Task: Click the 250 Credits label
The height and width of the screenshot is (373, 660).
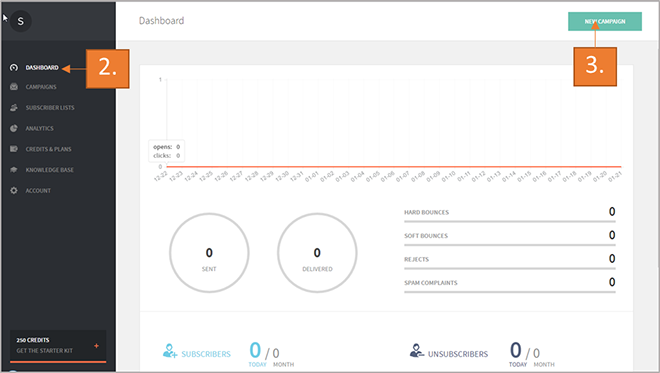Action: (x=33, y=340)
